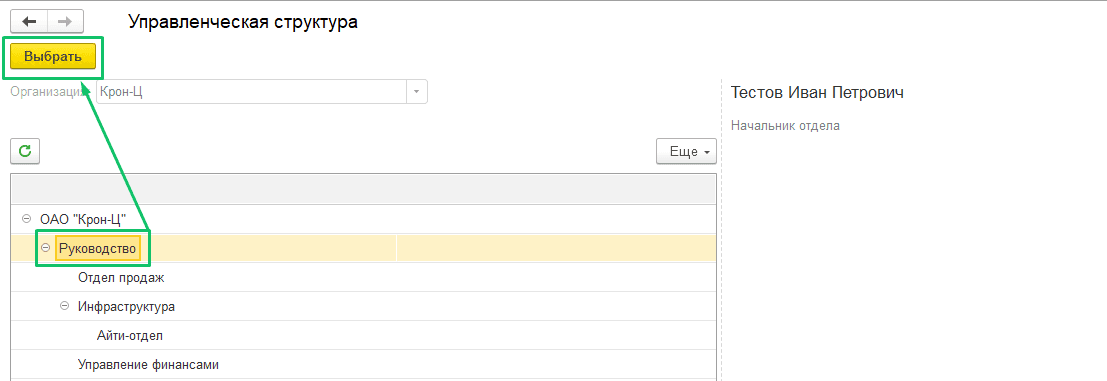Screen dimensions: 1107x381
Task: Select Отдел продаж in the tree
Action: [121, 277]
